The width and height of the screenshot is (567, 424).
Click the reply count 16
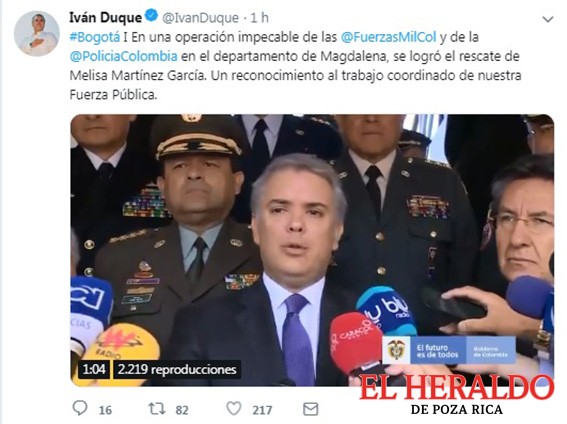(105, 410)
